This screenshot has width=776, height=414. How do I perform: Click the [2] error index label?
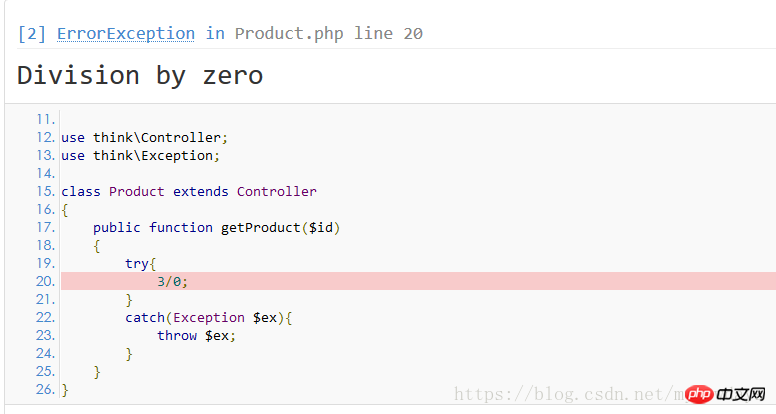pos(32,34)
